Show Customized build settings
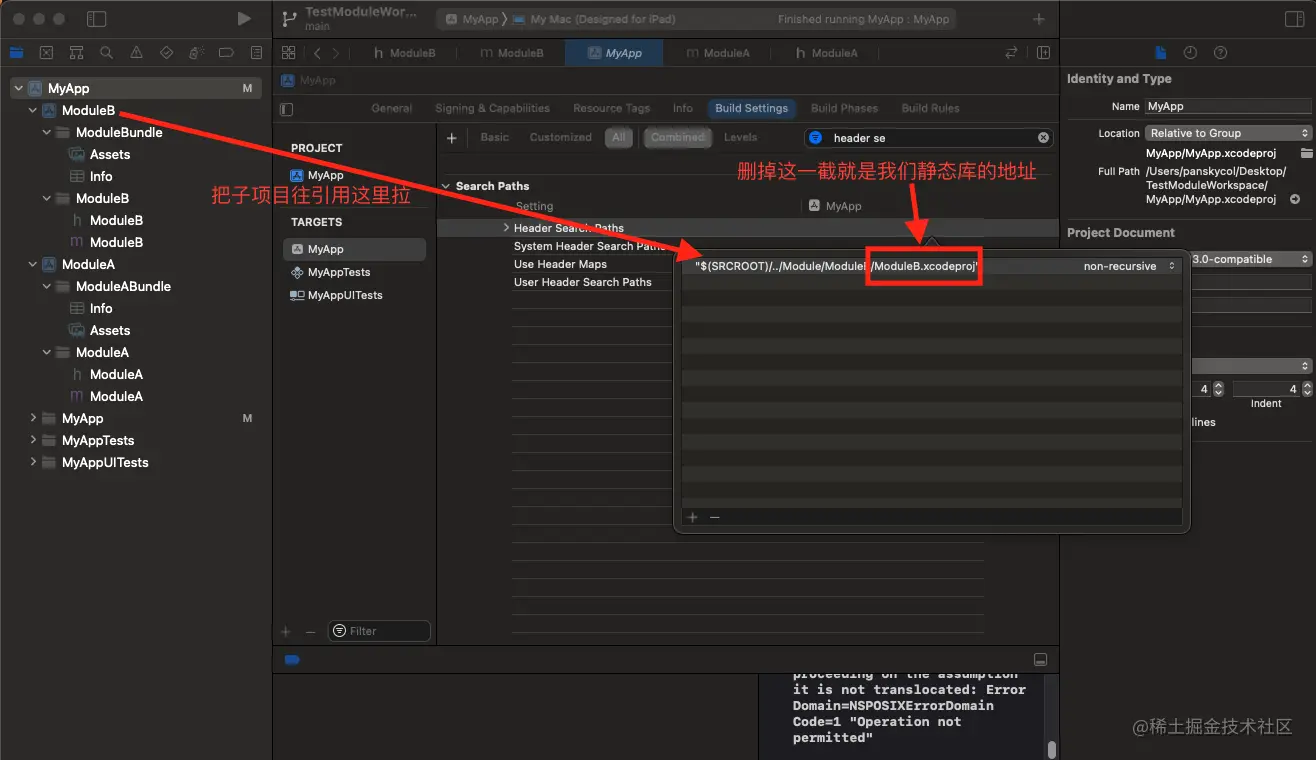 pyautogui.click(x=561, y=137)
